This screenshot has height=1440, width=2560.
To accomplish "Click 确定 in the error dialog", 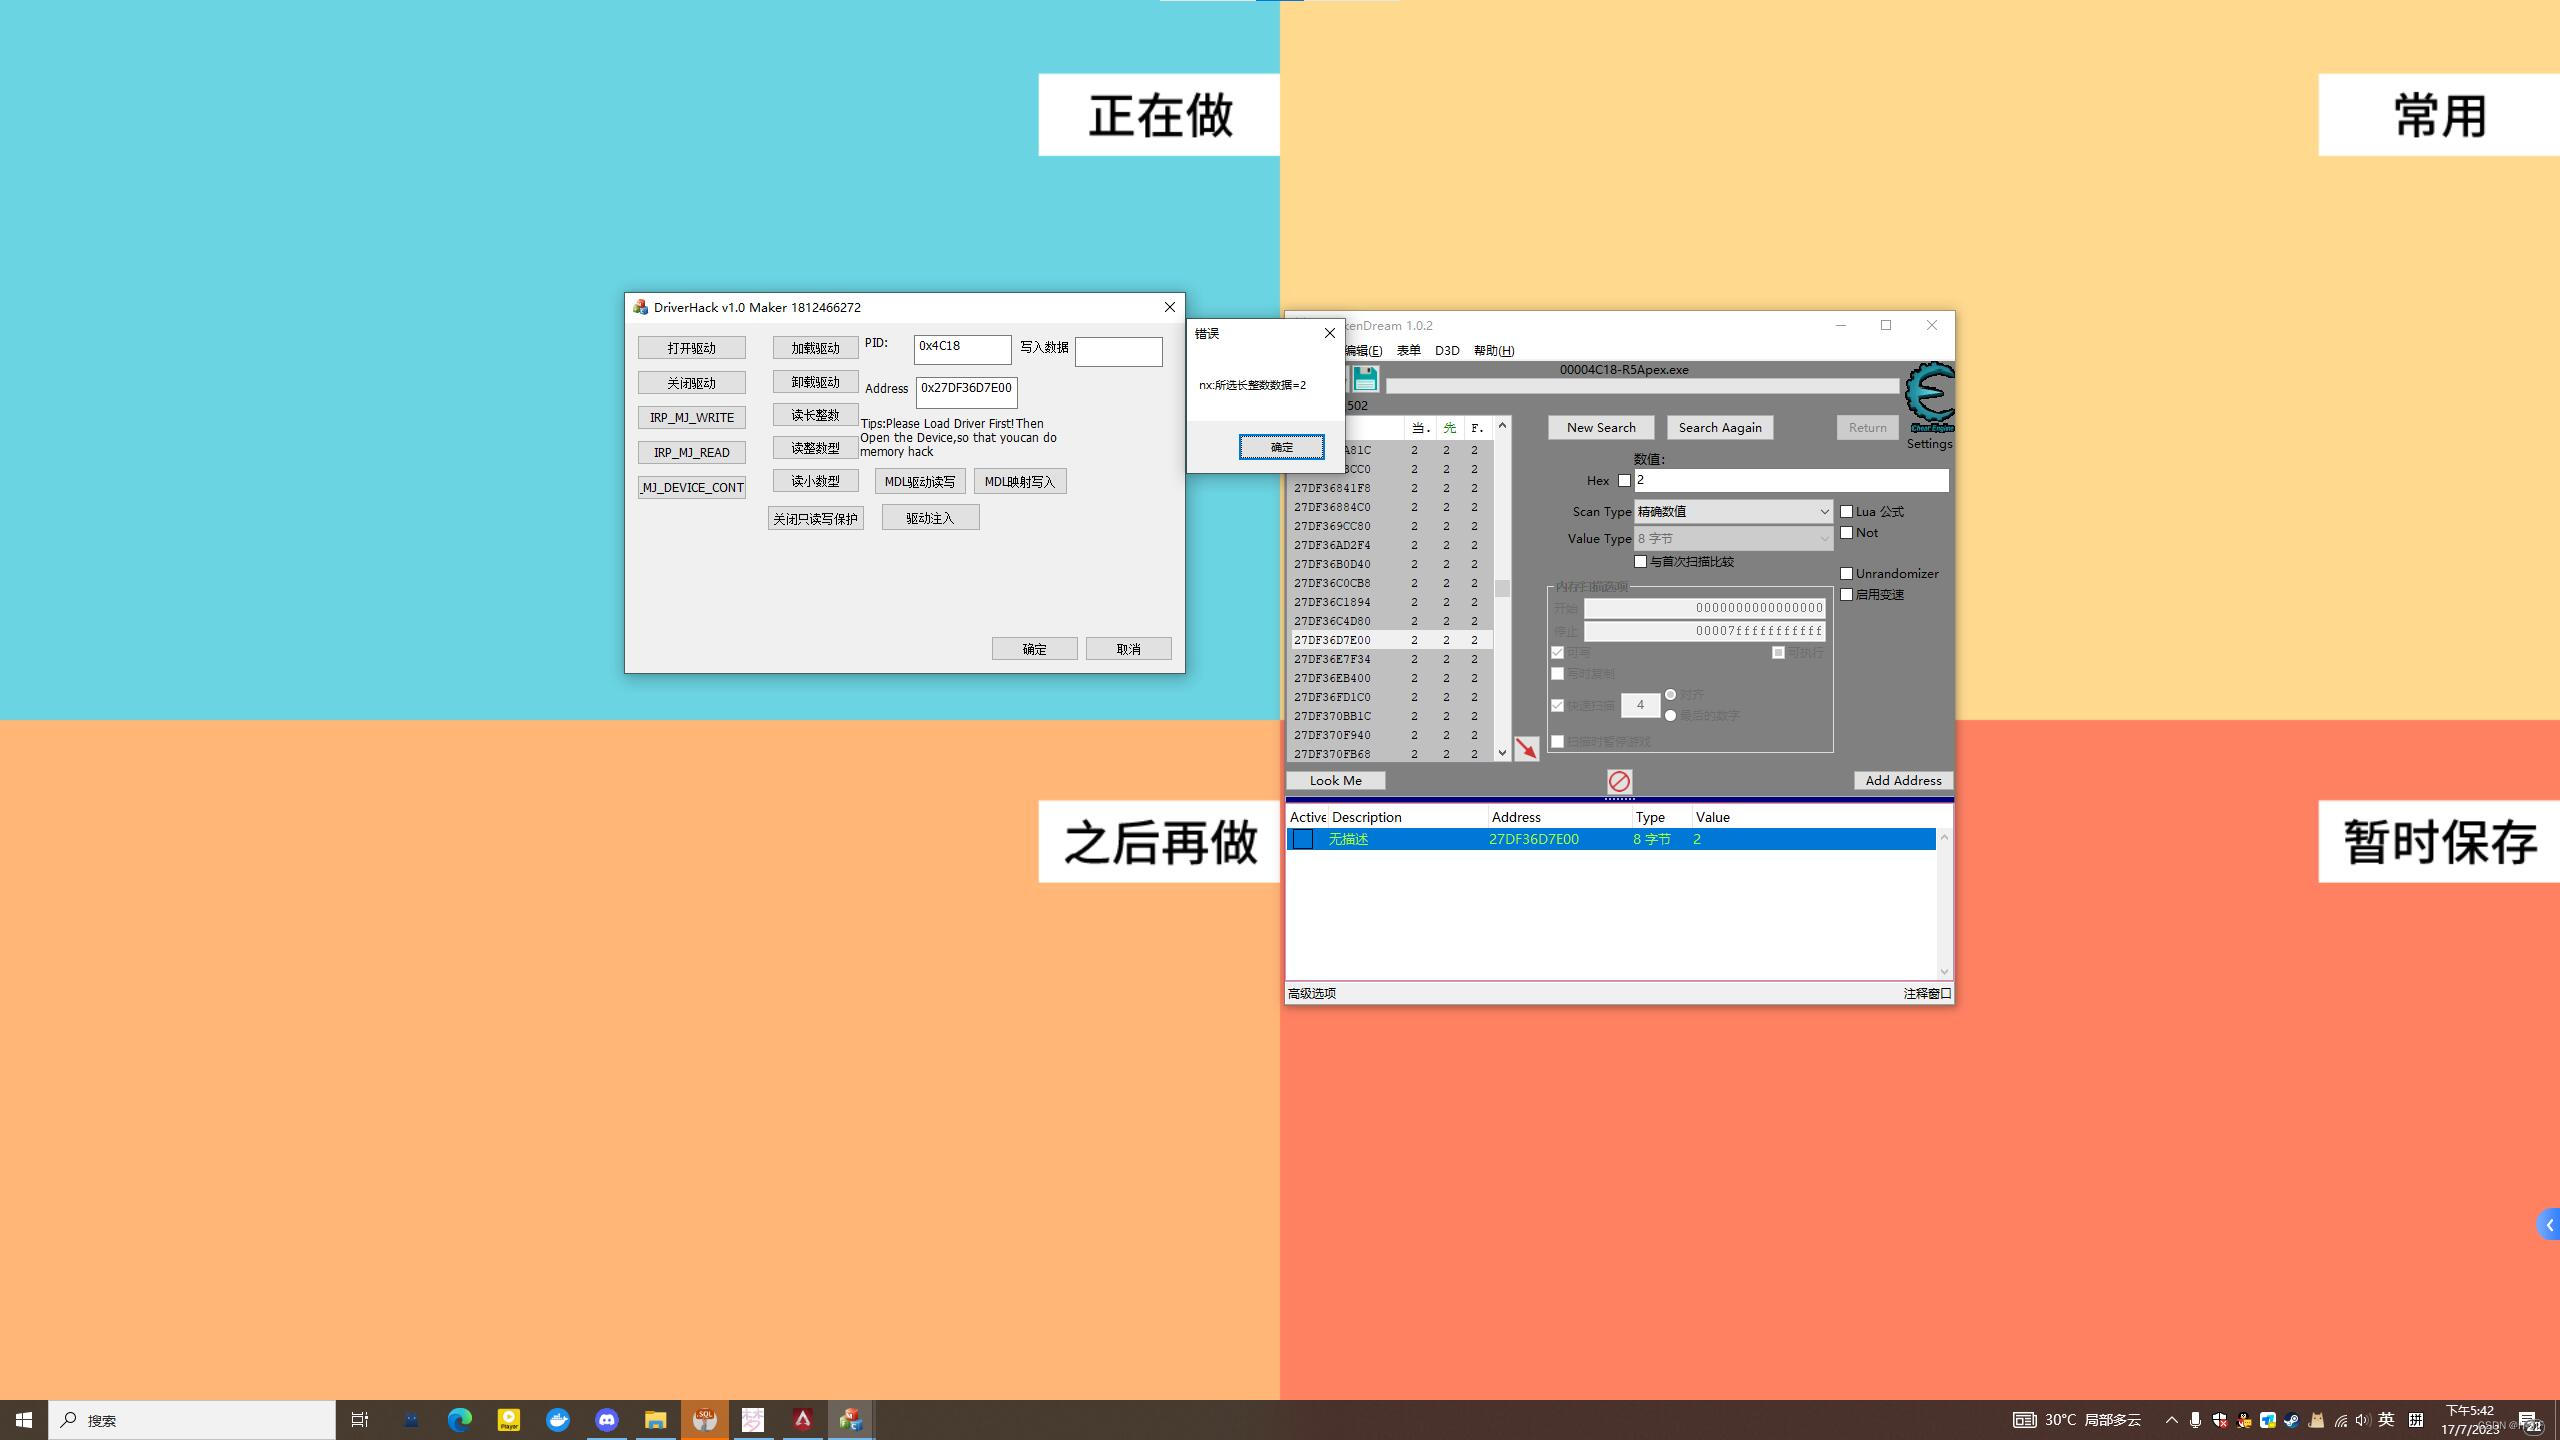I will 1281,447.
